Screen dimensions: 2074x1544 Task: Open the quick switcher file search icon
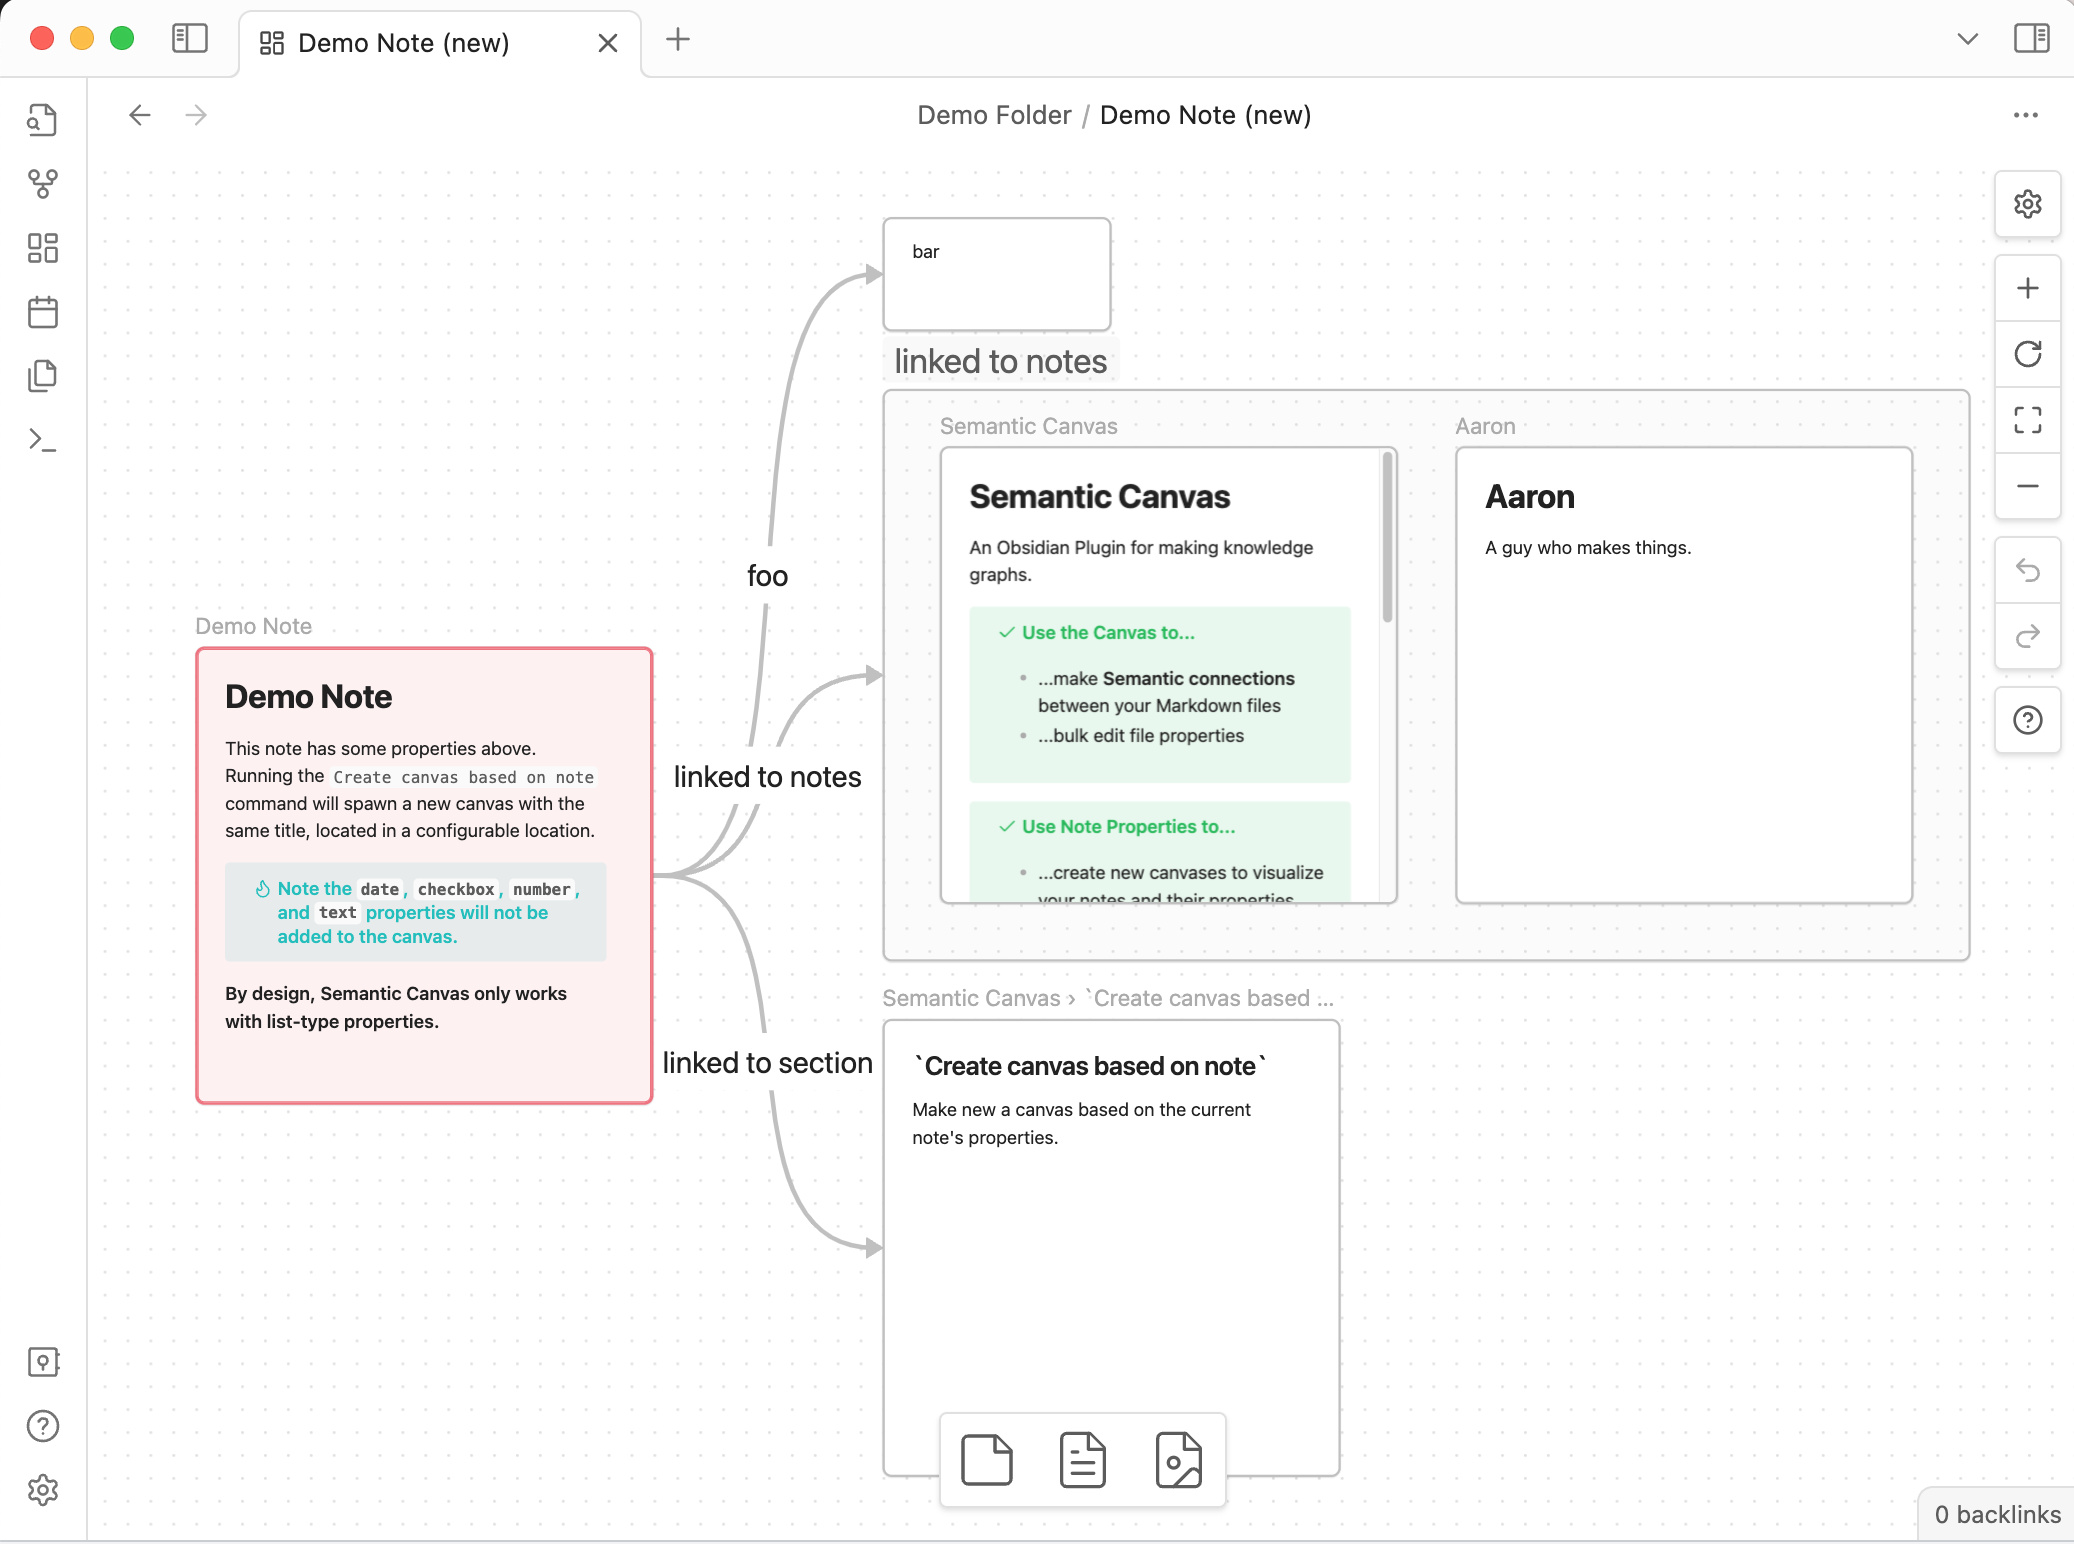click(42, 120)
